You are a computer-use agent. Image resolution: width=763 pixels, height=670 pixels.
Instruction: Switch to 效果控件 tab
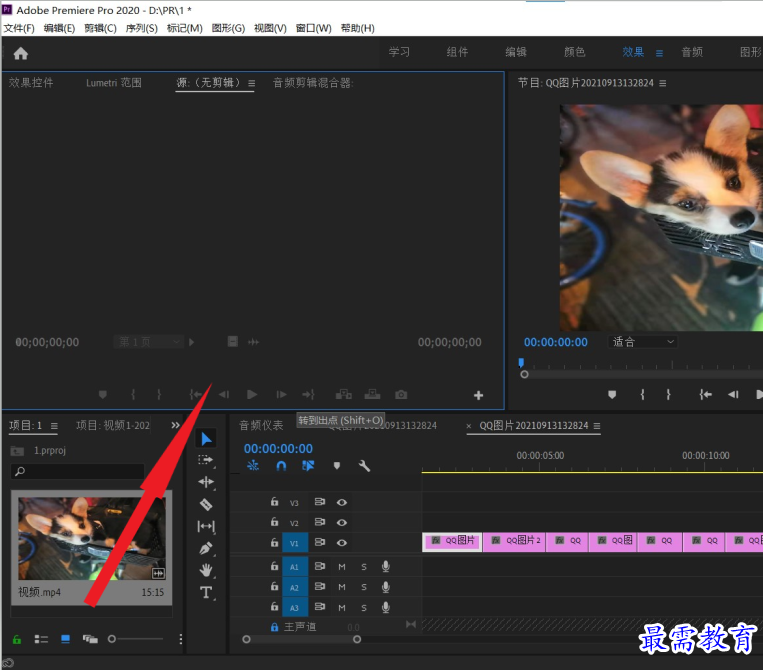[x=31, y=83]
